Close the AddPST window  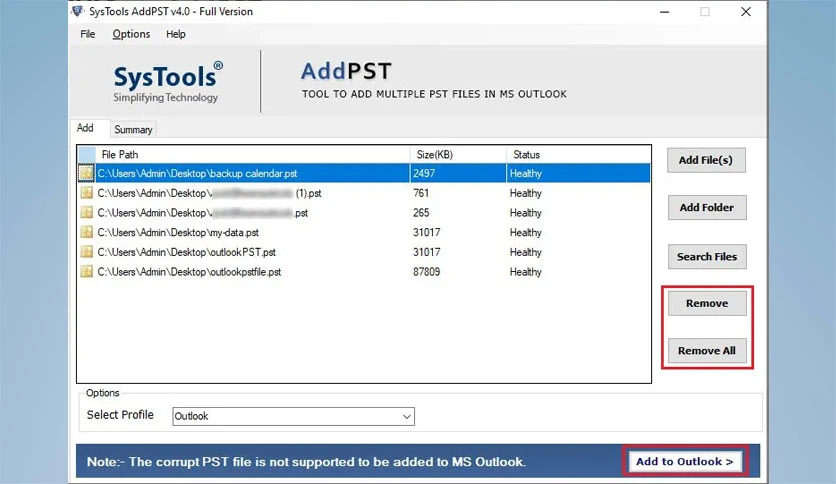point(746,12)
